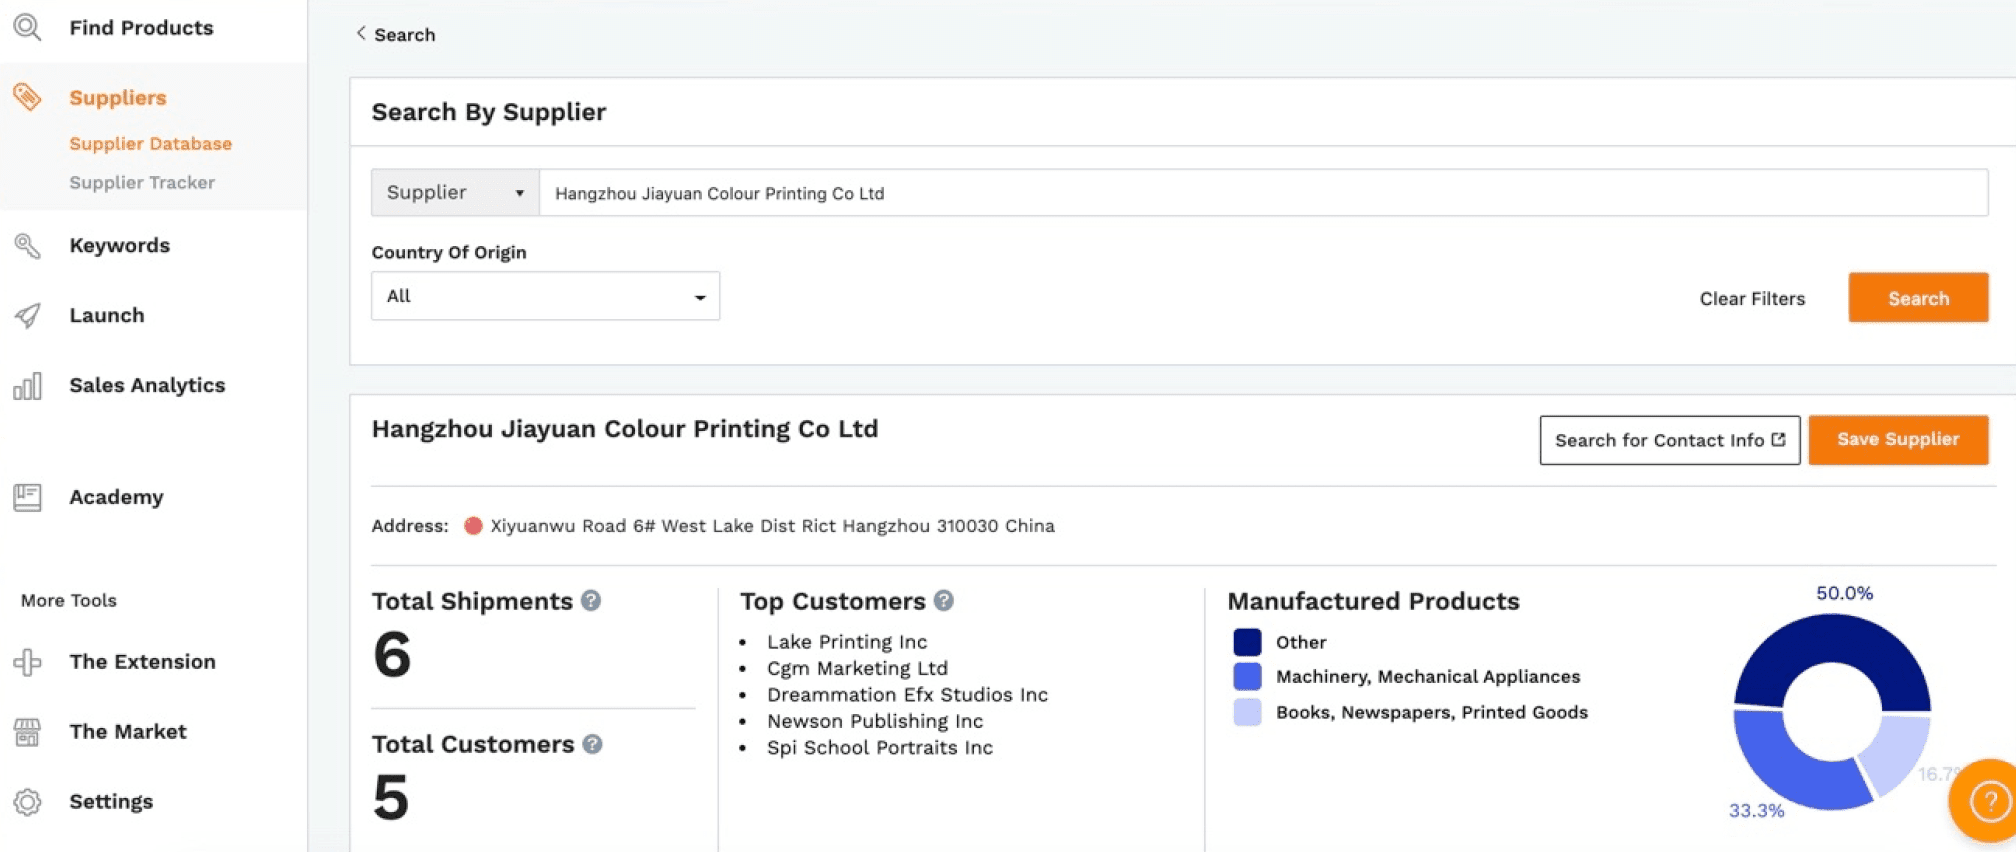Viewport: 2016px width, 852px height.
Task: Click The Market storefront icon
Action: point(27,732)
